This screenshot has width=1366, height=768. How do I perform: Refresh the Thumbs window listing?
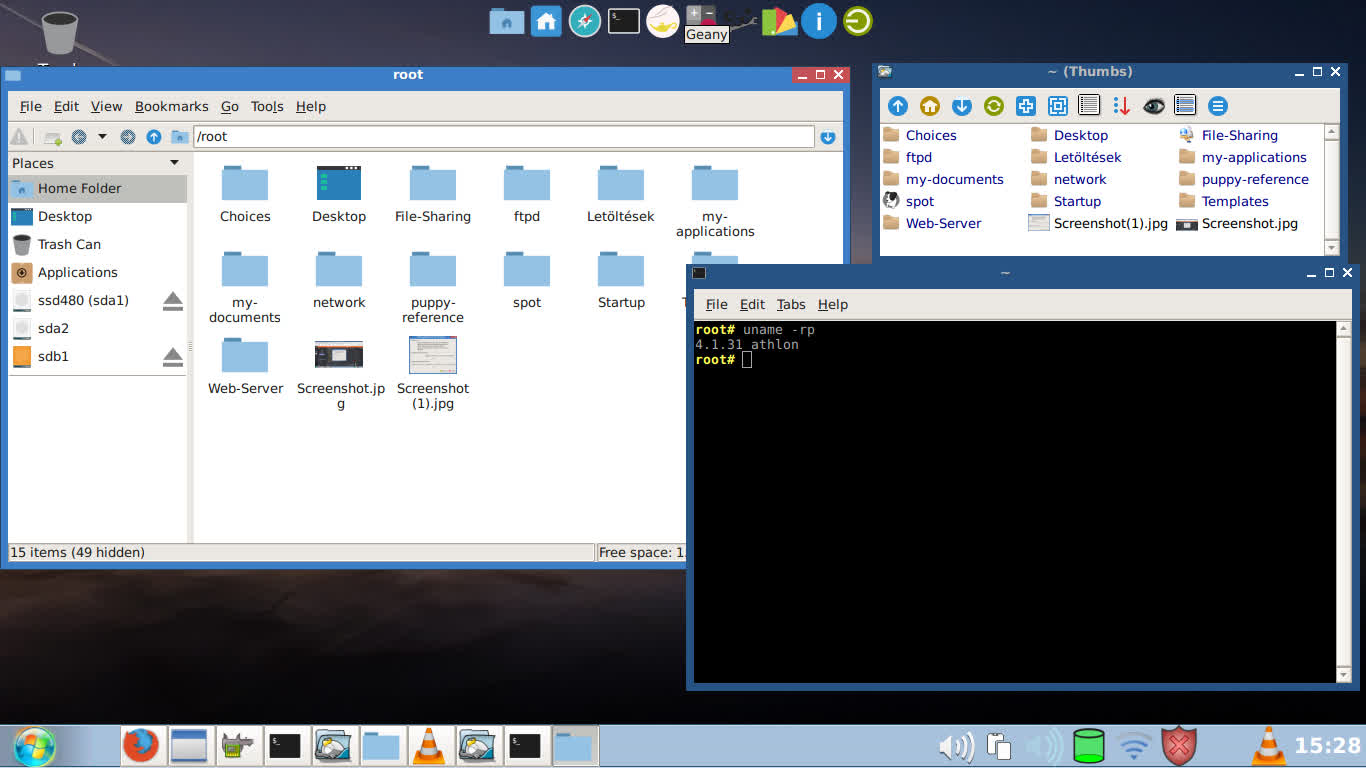994,106
